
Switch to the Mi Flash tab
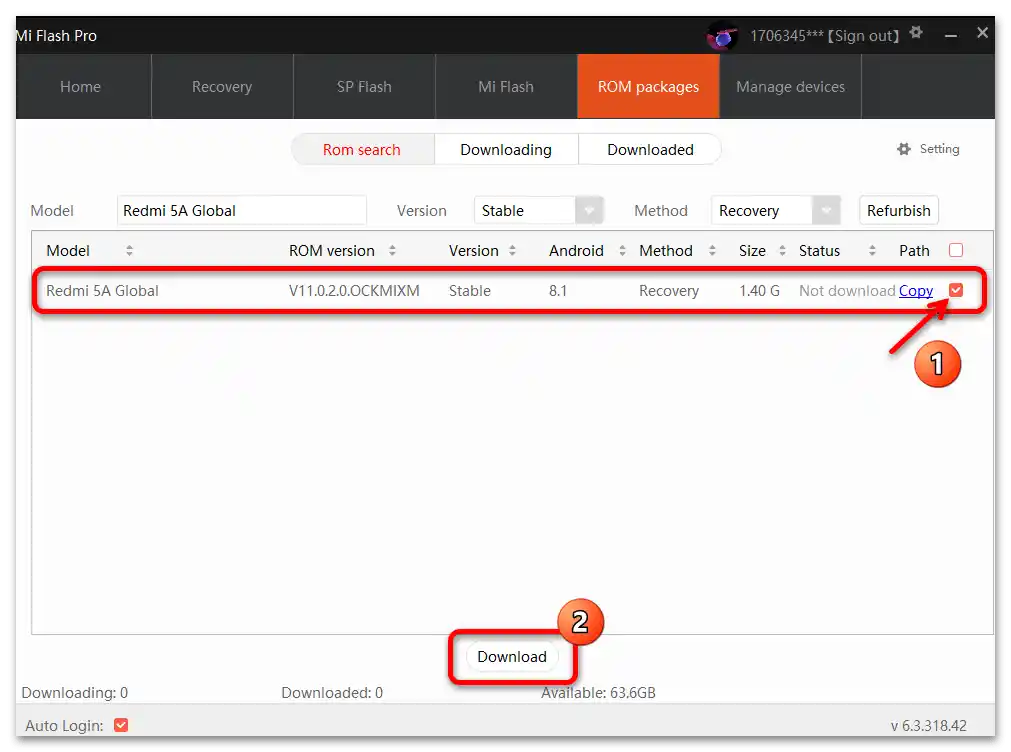coord(506,86)
